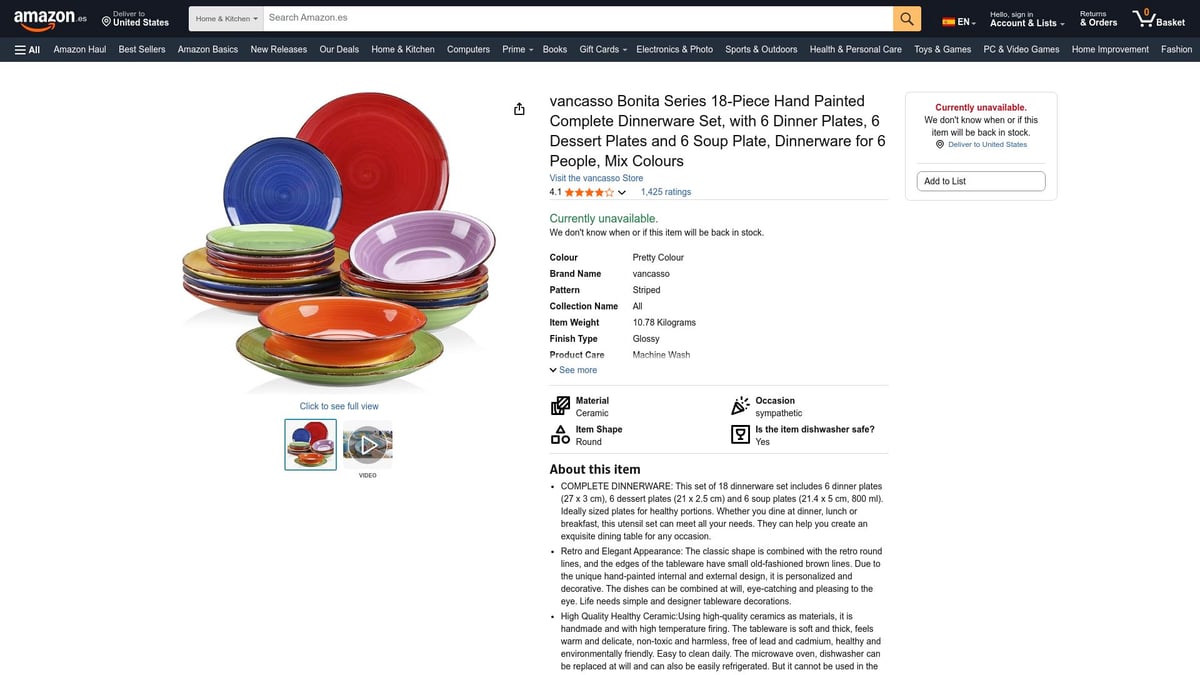Go to Amazon Haul menu item
The width and height of the screenshot is (1200, 675).
pyautogui.click(x=80, y=49)
